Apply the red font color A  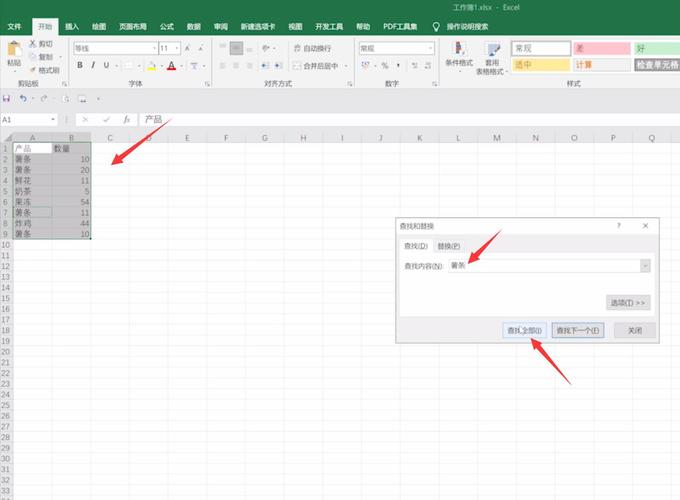coord(172,66)
